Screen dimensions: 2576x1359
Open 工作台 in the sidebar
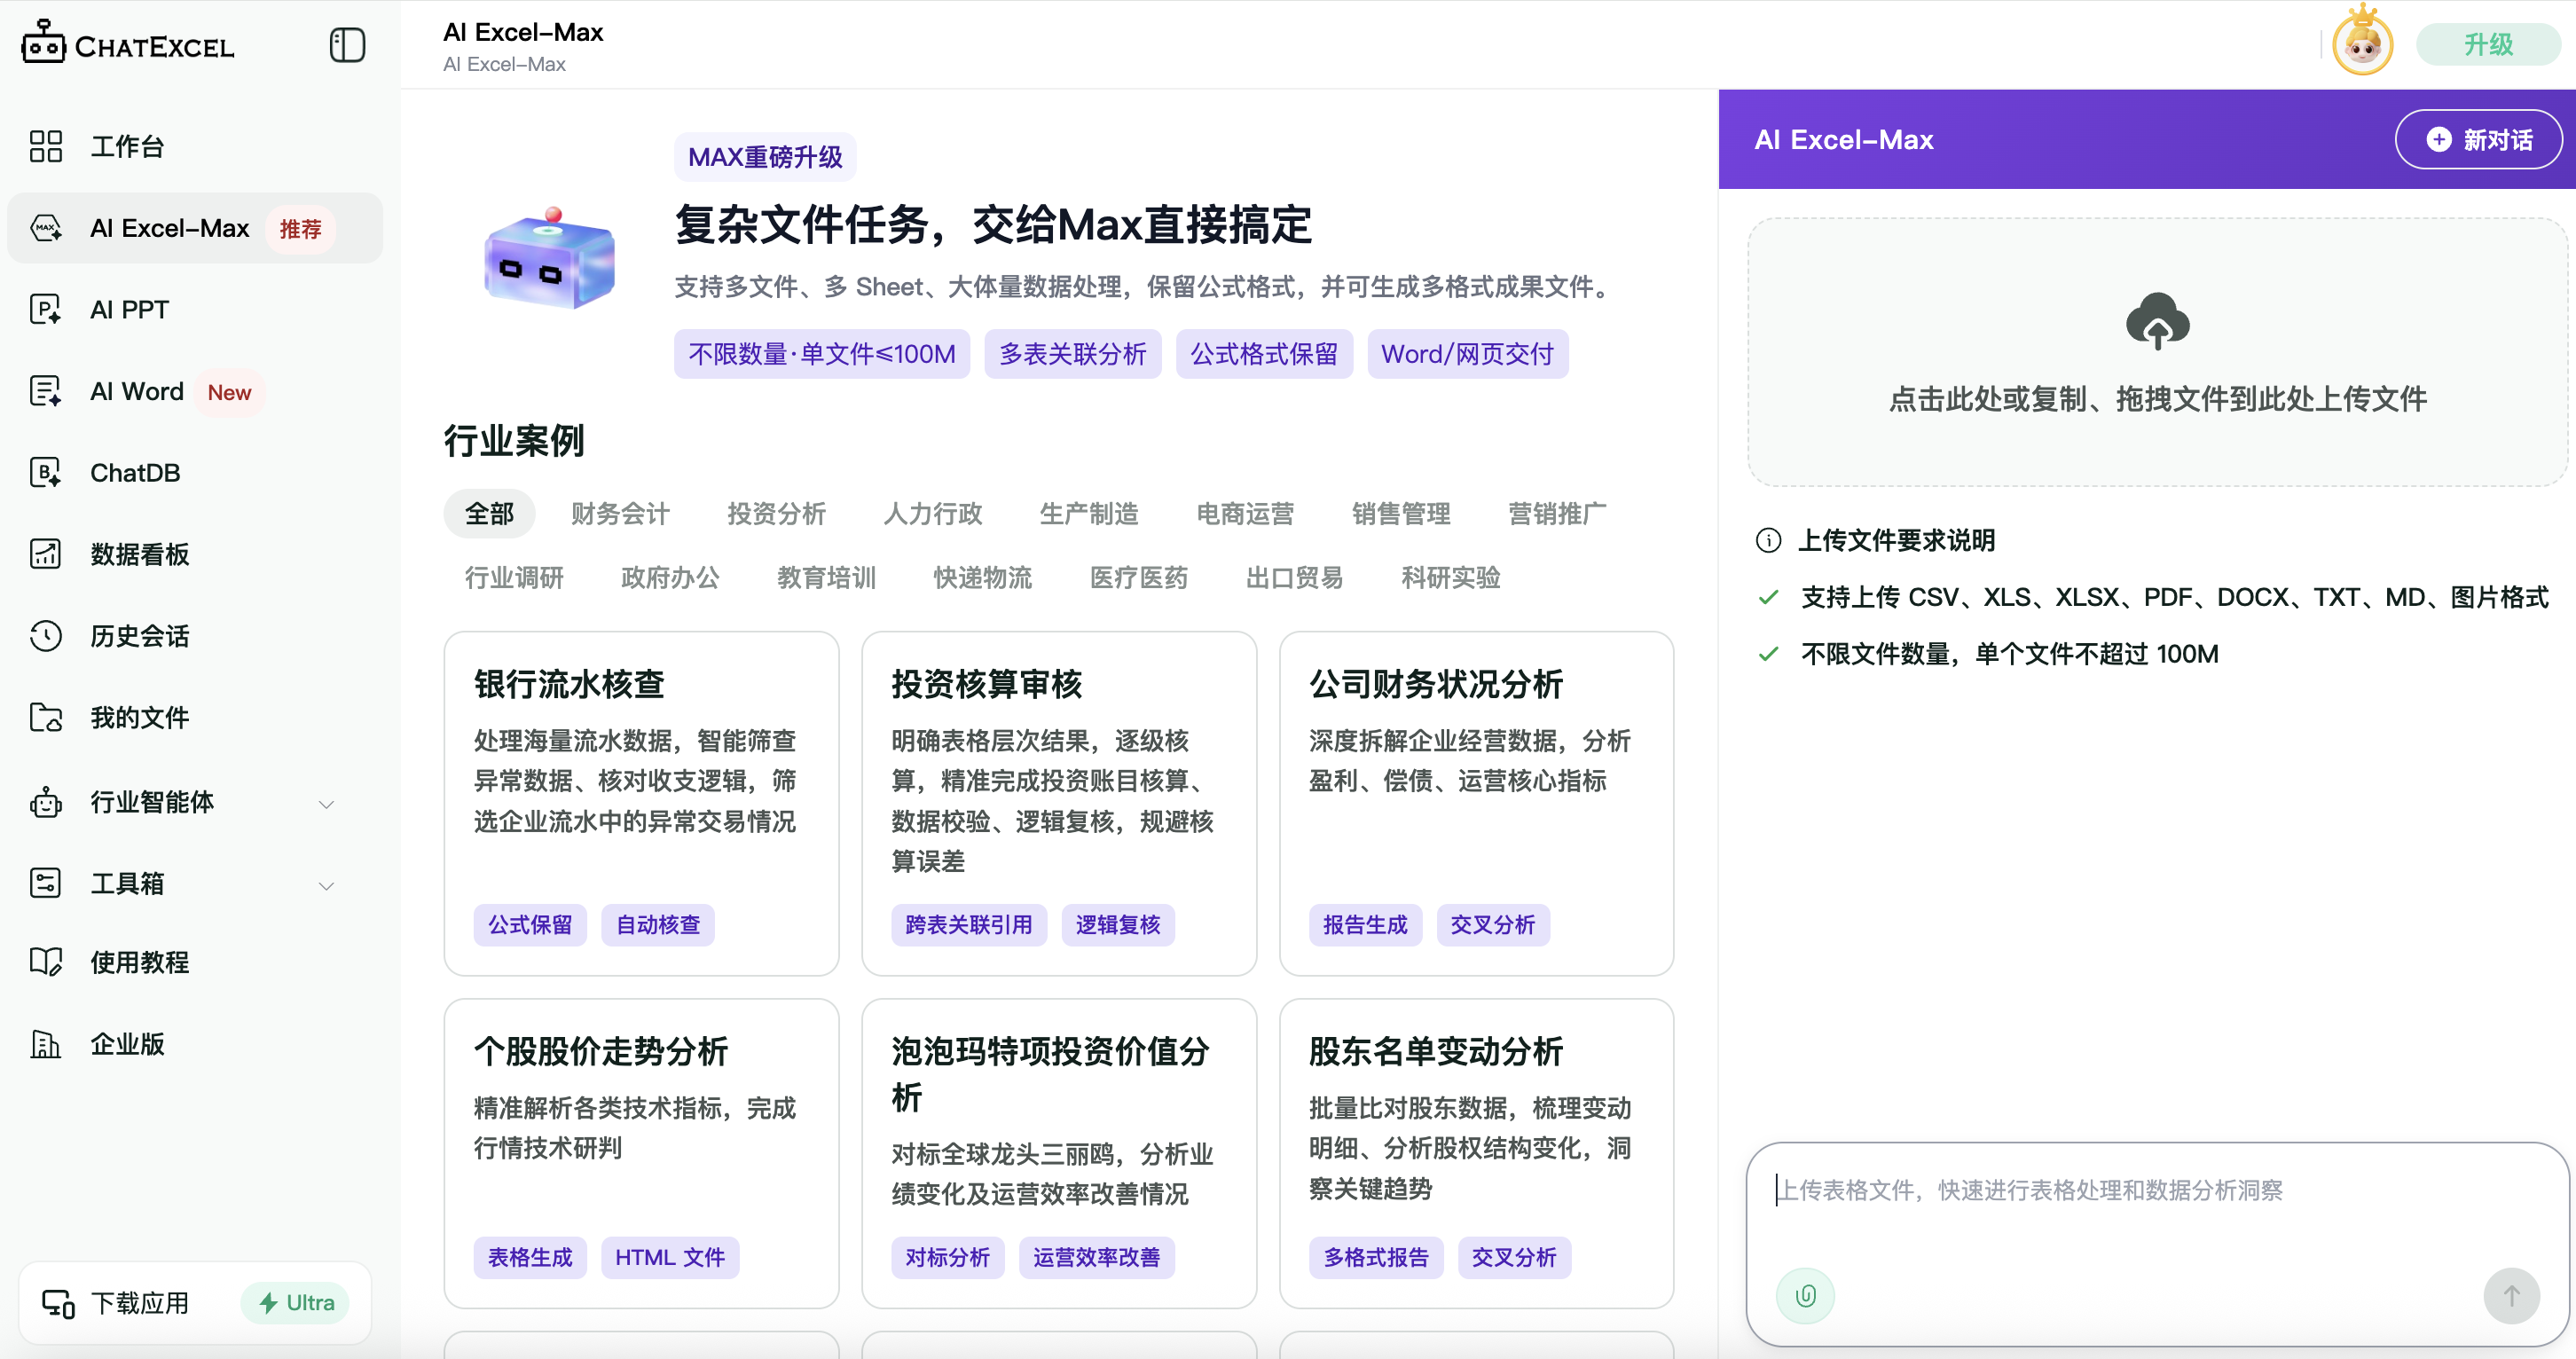(195, 146)
